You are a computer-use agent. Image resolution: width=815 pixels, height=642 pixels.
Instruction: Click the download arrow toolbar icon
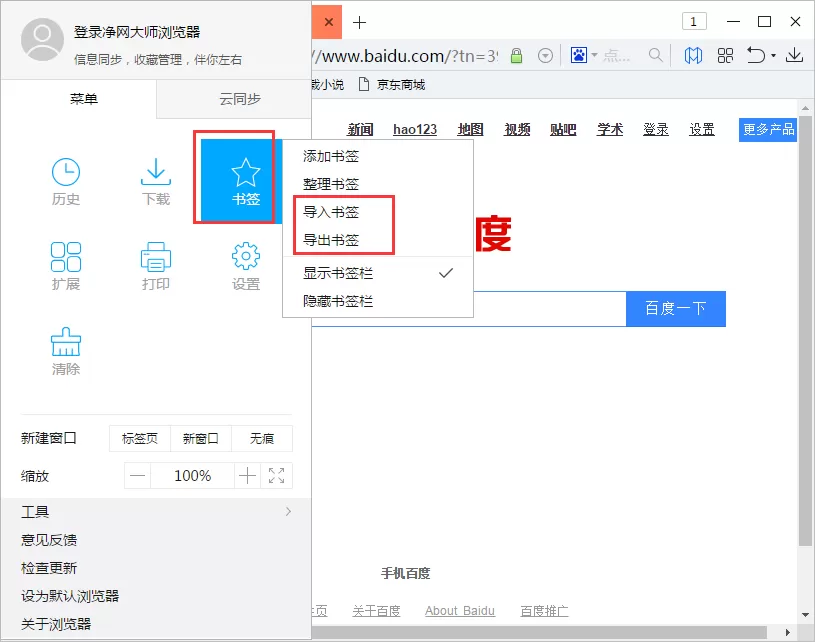tap(794, 55)
